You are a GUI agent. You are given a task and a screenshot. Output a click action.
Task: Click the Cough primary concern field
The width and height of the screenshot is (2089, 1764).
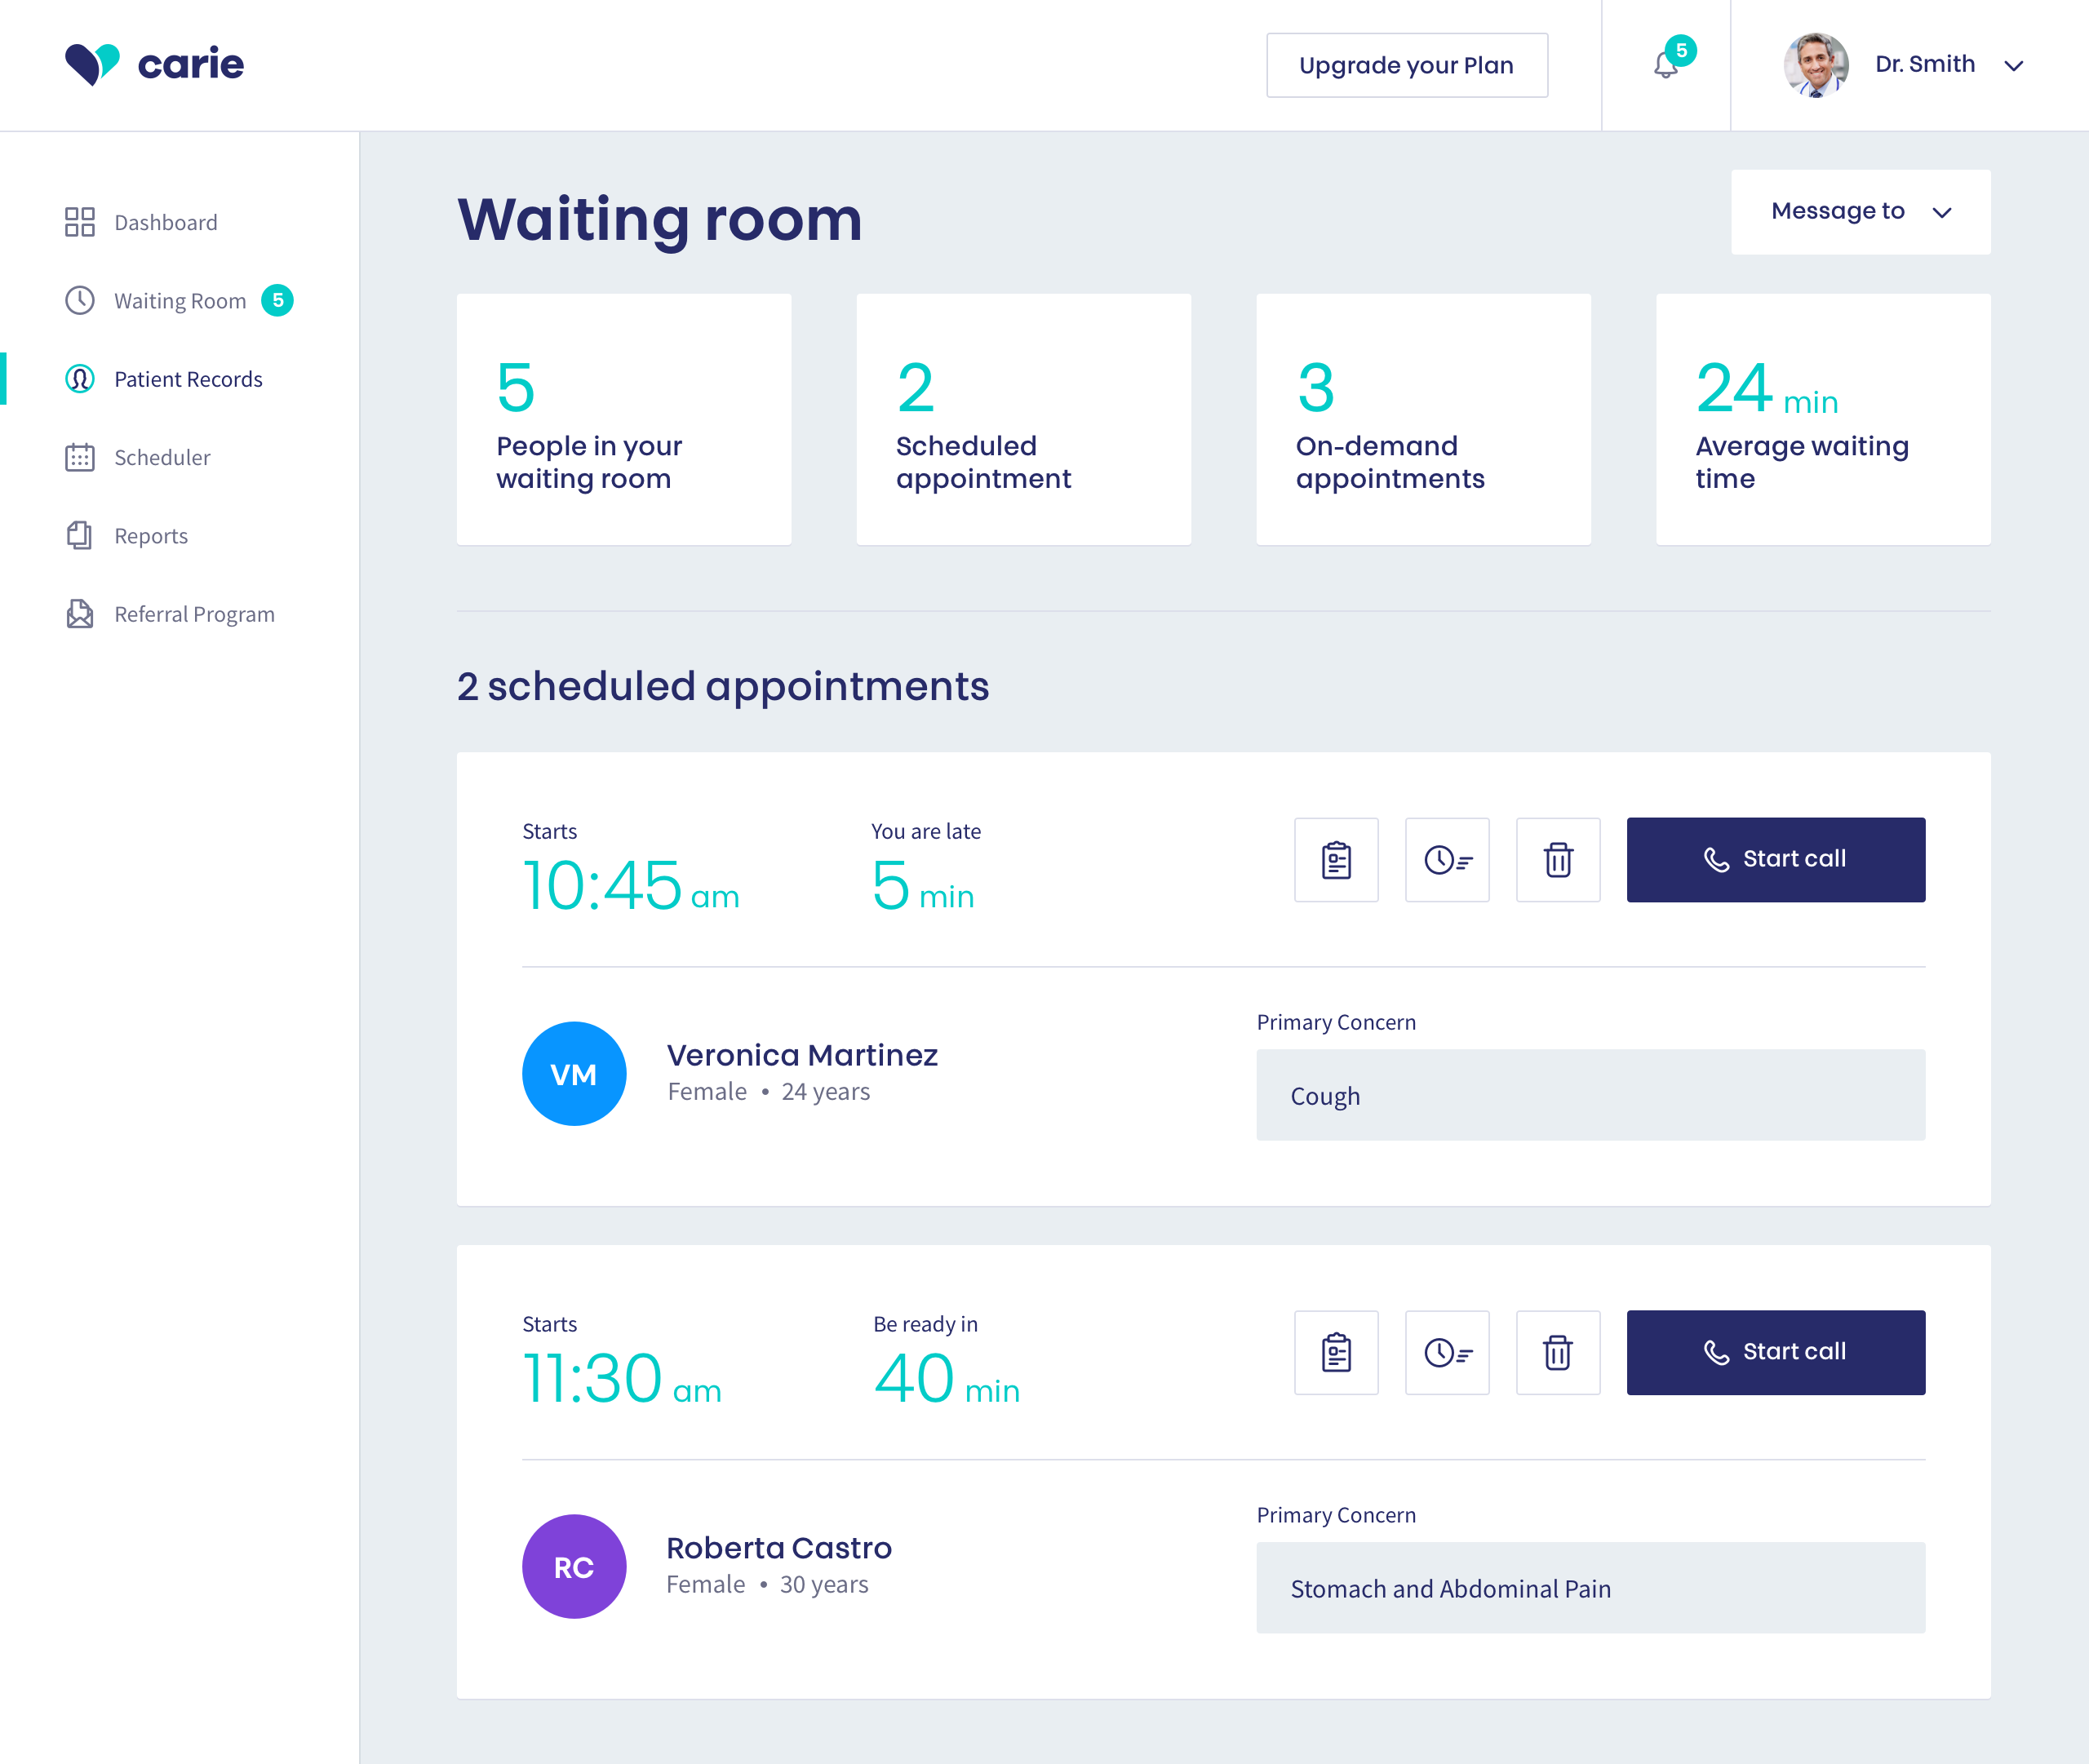pos(1590,1095)
